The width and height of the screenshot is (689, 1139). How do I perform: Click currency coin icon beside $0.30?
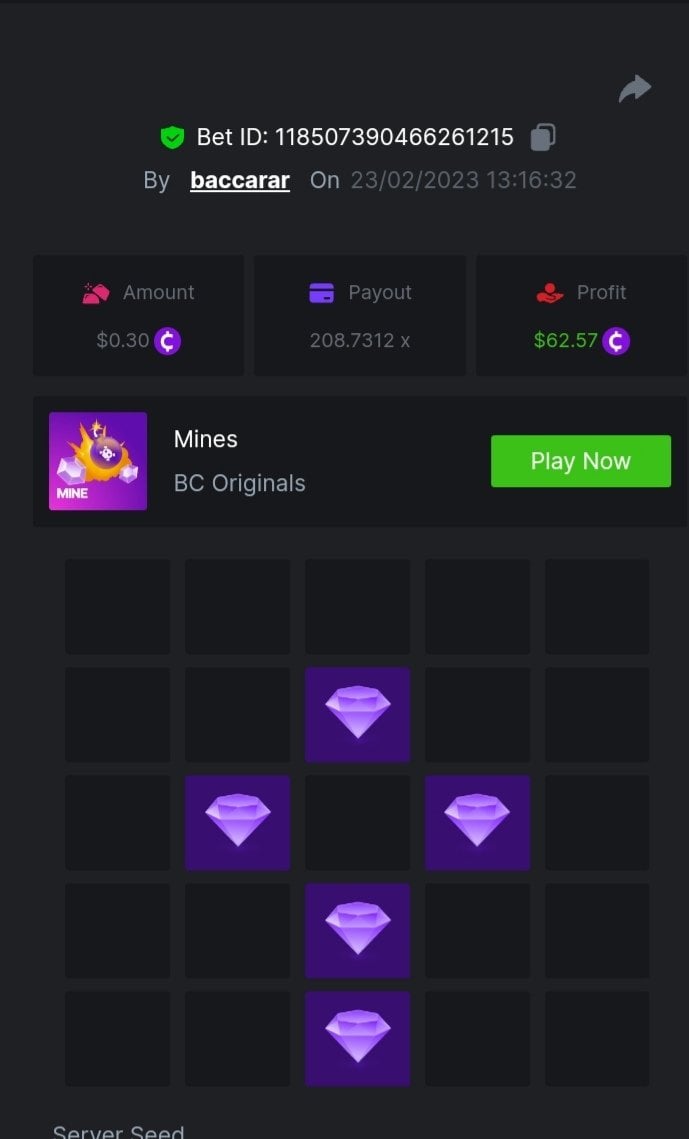pyautogui.click(x=168, y=341)
